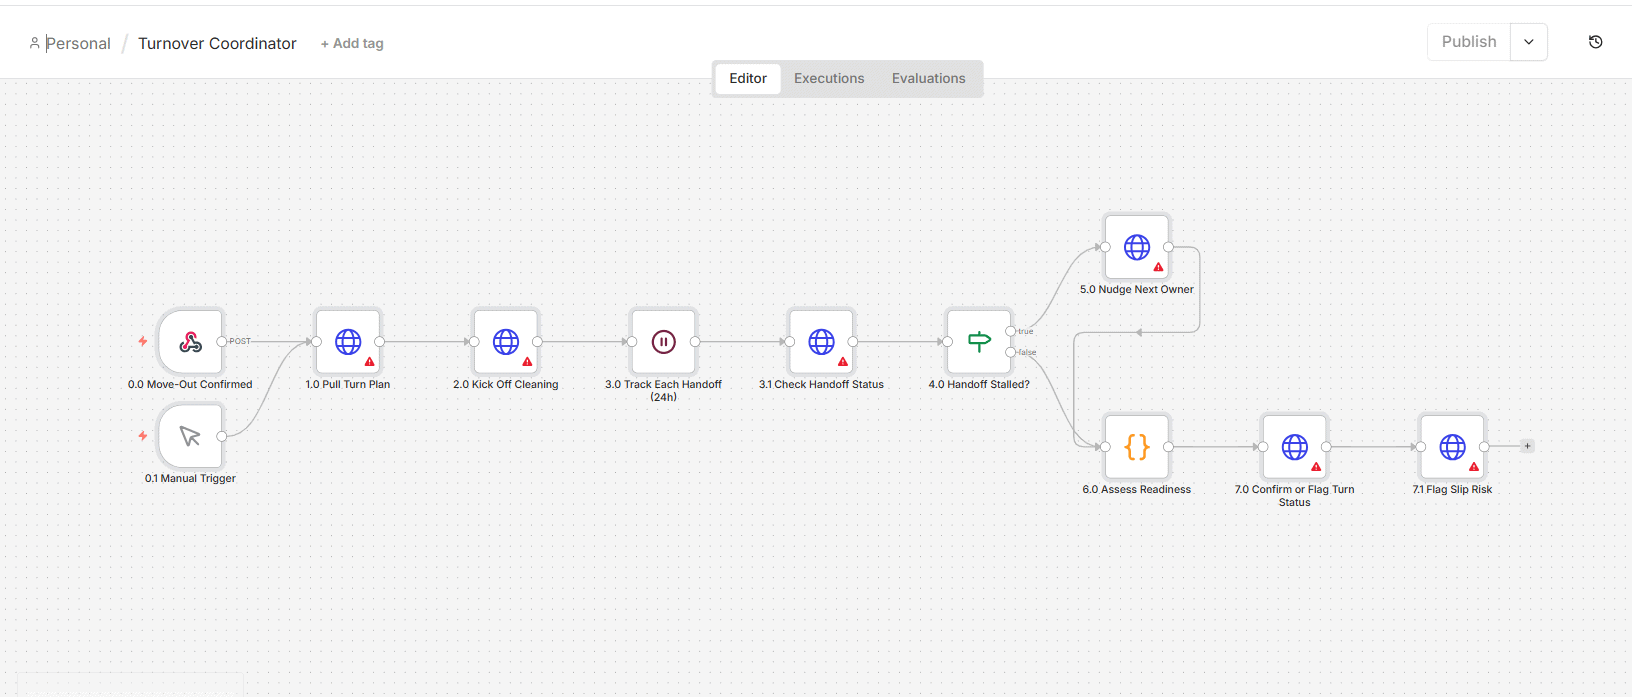Select the 0.1 Manual Trigger node
The image size is (1632, 697).
190,436
